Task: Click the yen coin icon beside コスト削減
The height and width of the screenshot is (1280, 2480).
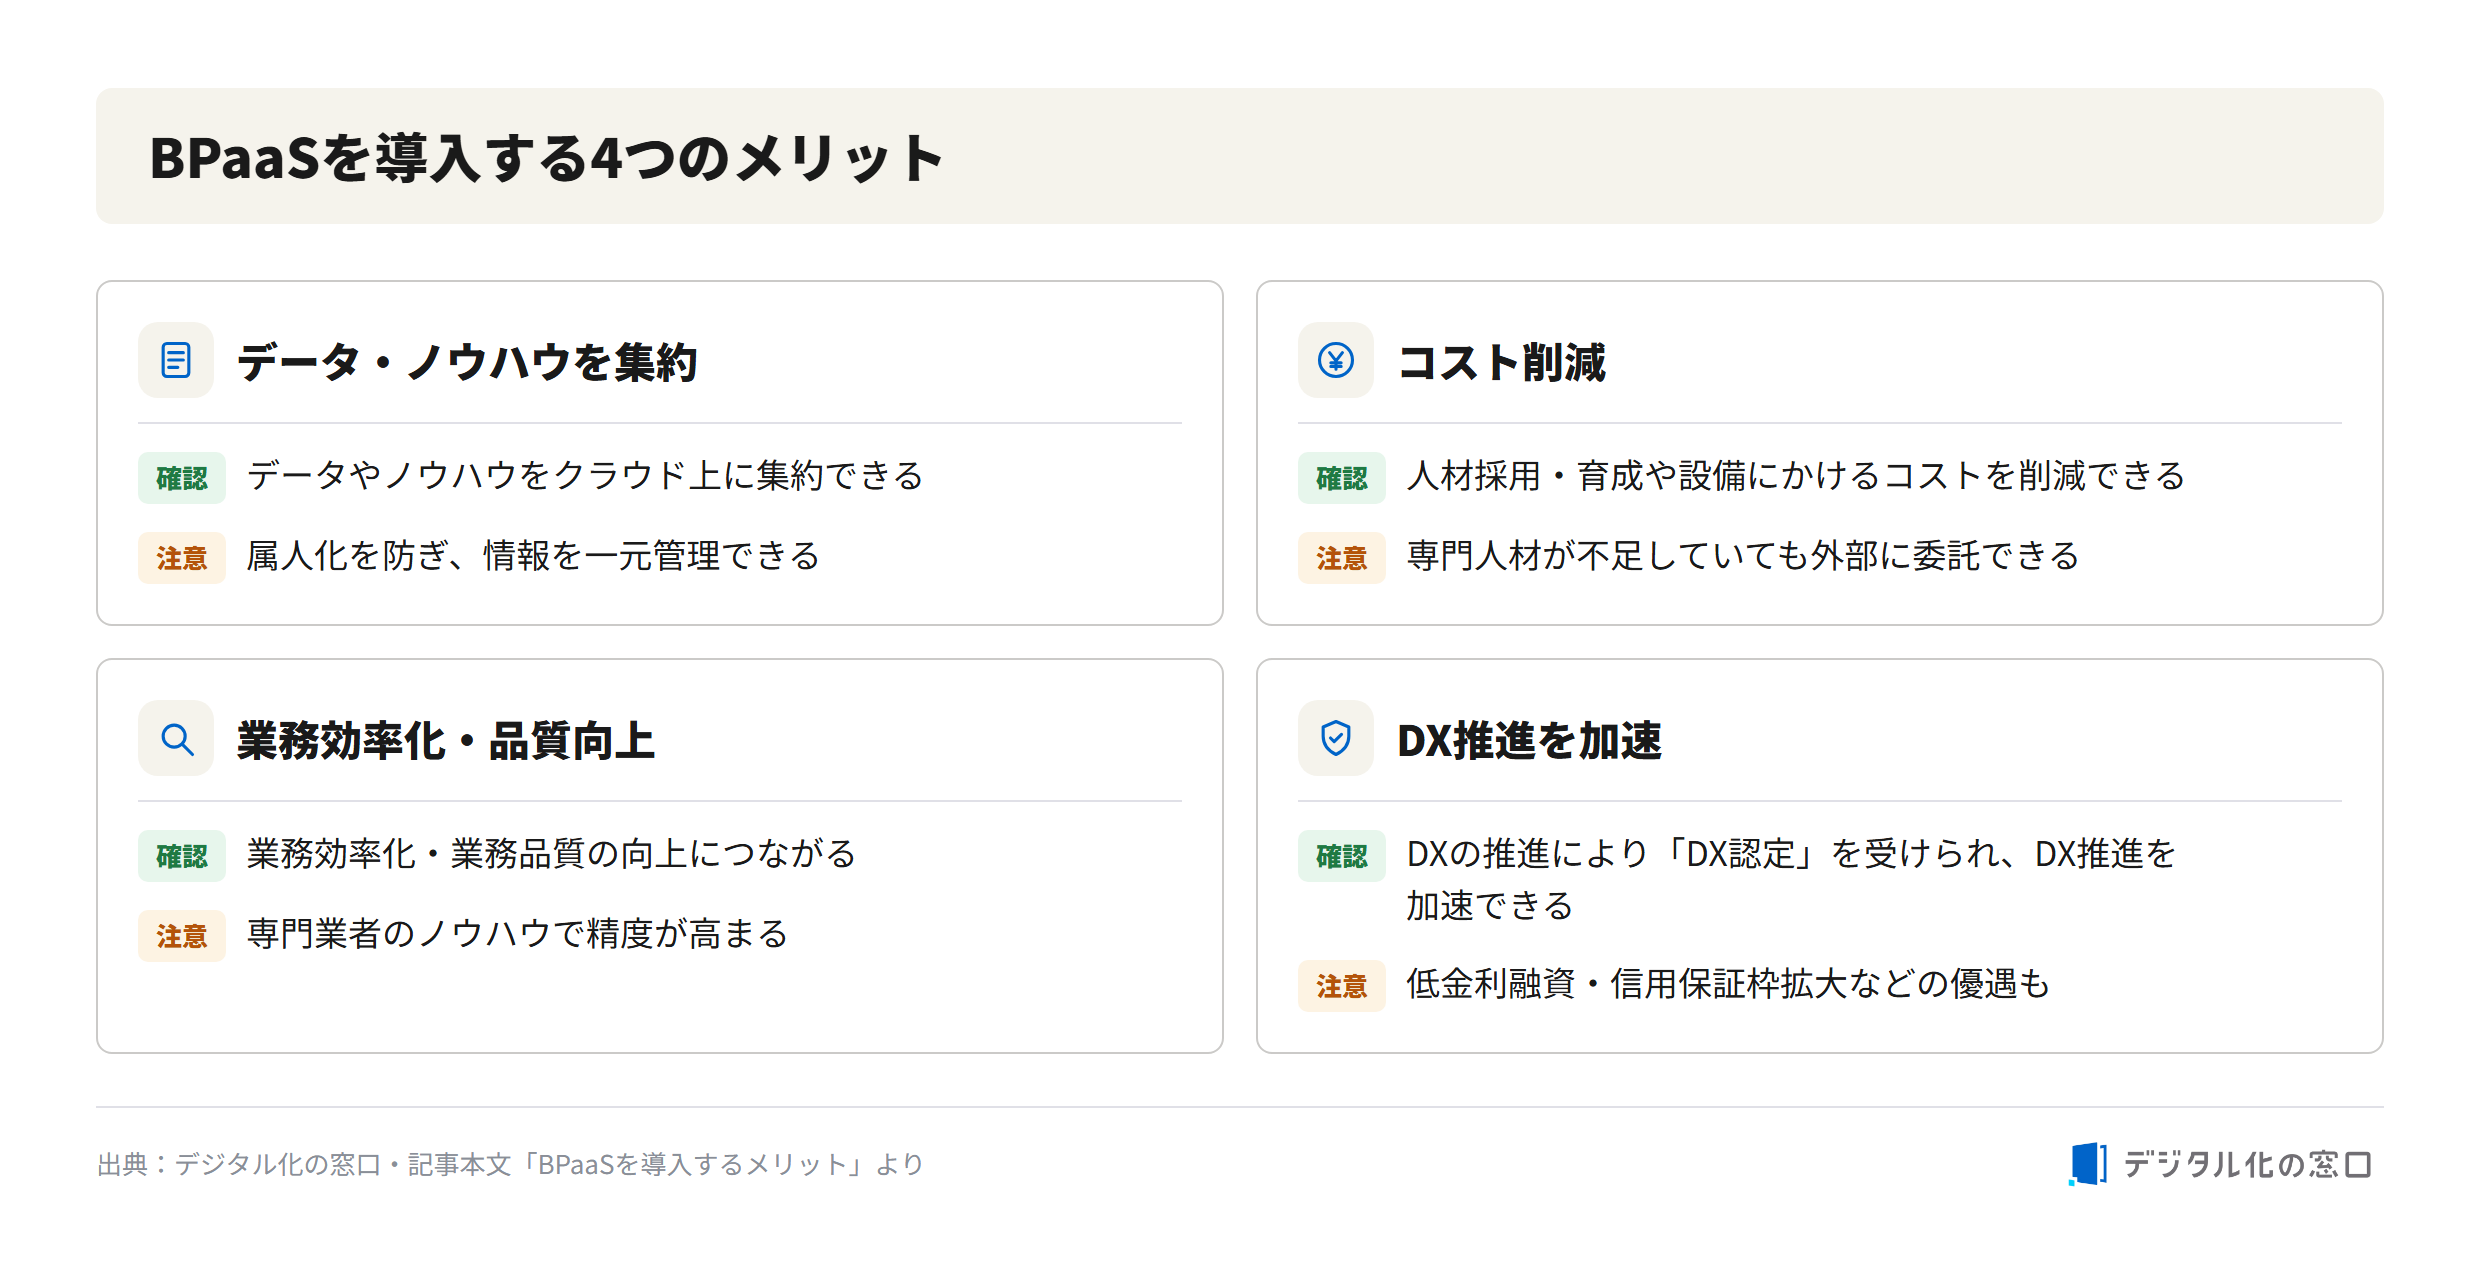Action: [1336, 360]
